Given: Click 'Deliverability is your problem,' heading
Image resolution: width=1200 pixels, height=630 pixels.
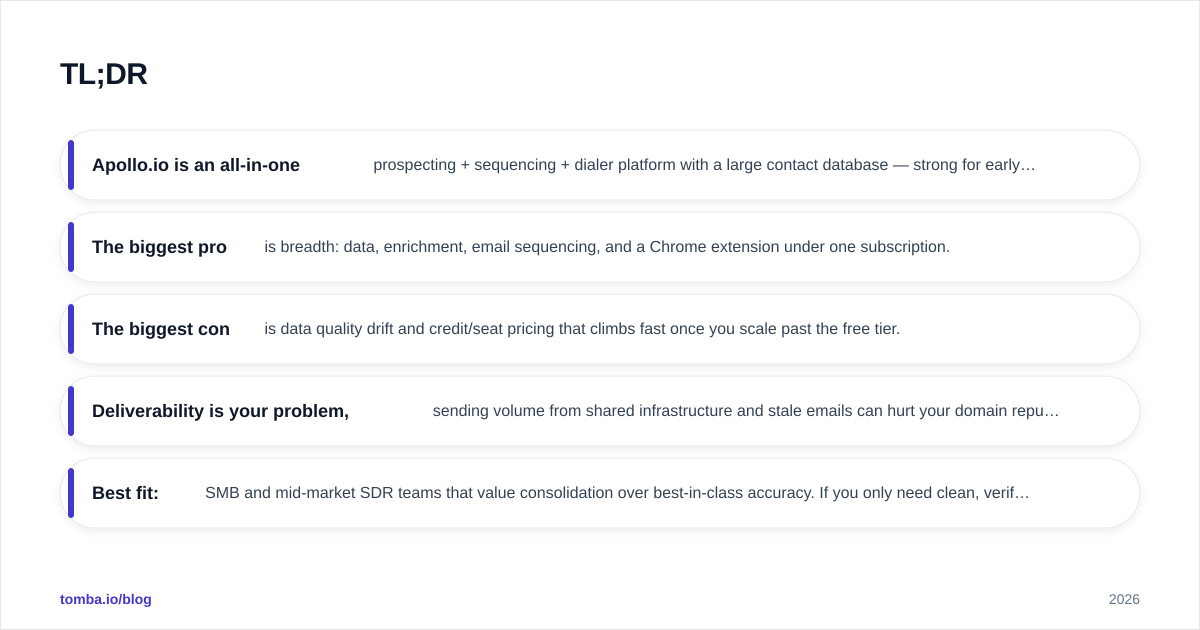Looking at the screenshot, I should [220, 411].
